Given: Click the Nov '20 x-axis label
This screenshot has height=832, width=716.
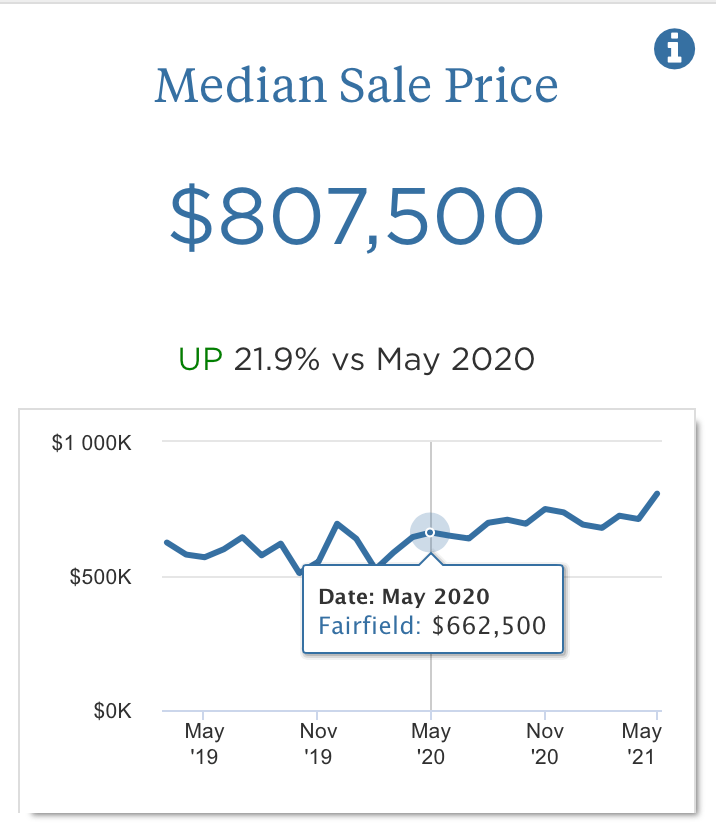Looking at the screenshot, I should [544, 744].
